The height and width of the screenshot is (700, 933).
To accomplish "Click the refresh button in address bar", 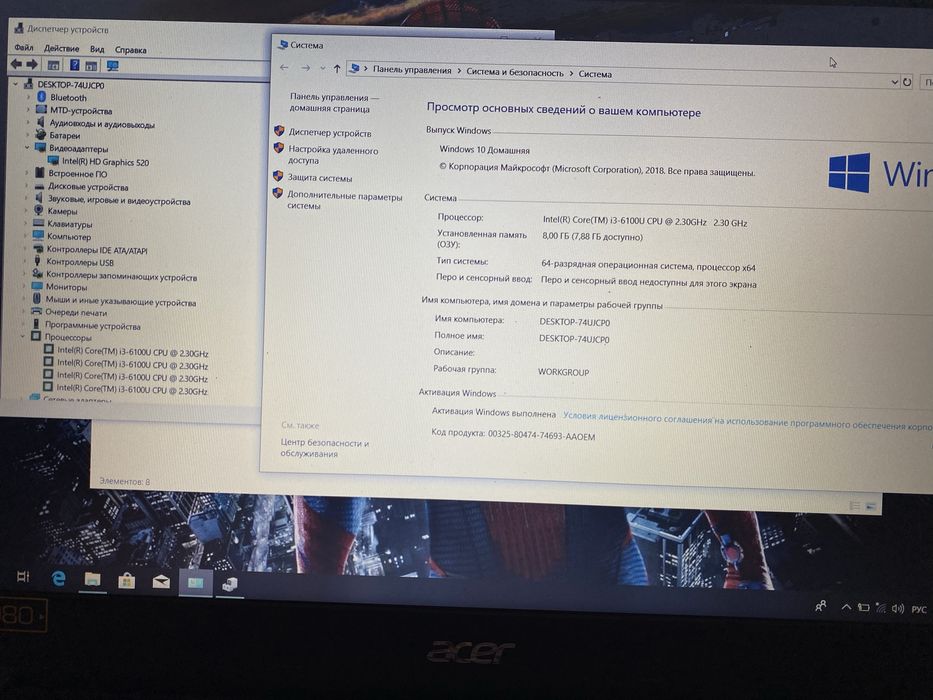I will [907, 82].
